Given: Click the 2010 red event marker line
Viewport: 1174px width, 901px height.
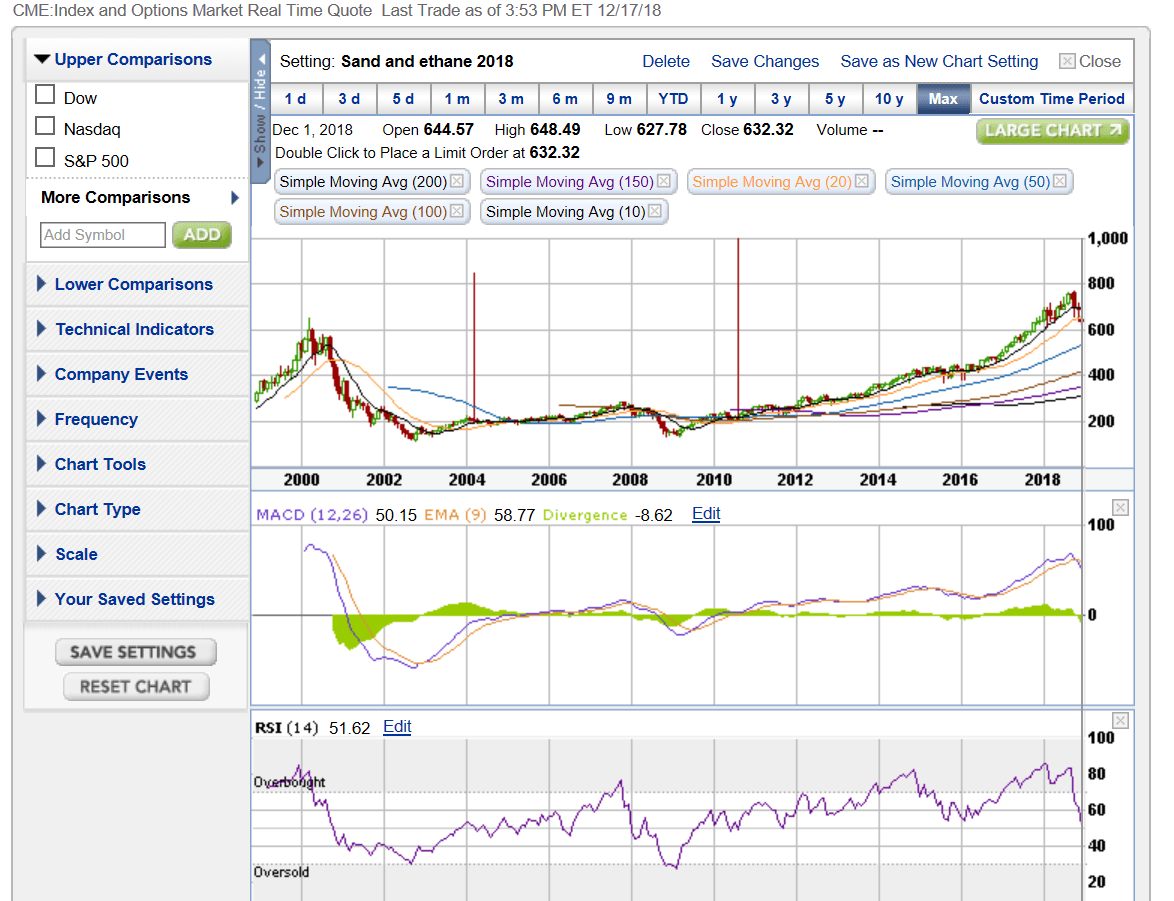Looking at the screenshot, I should pyautogui.click(x=738, y=326).
